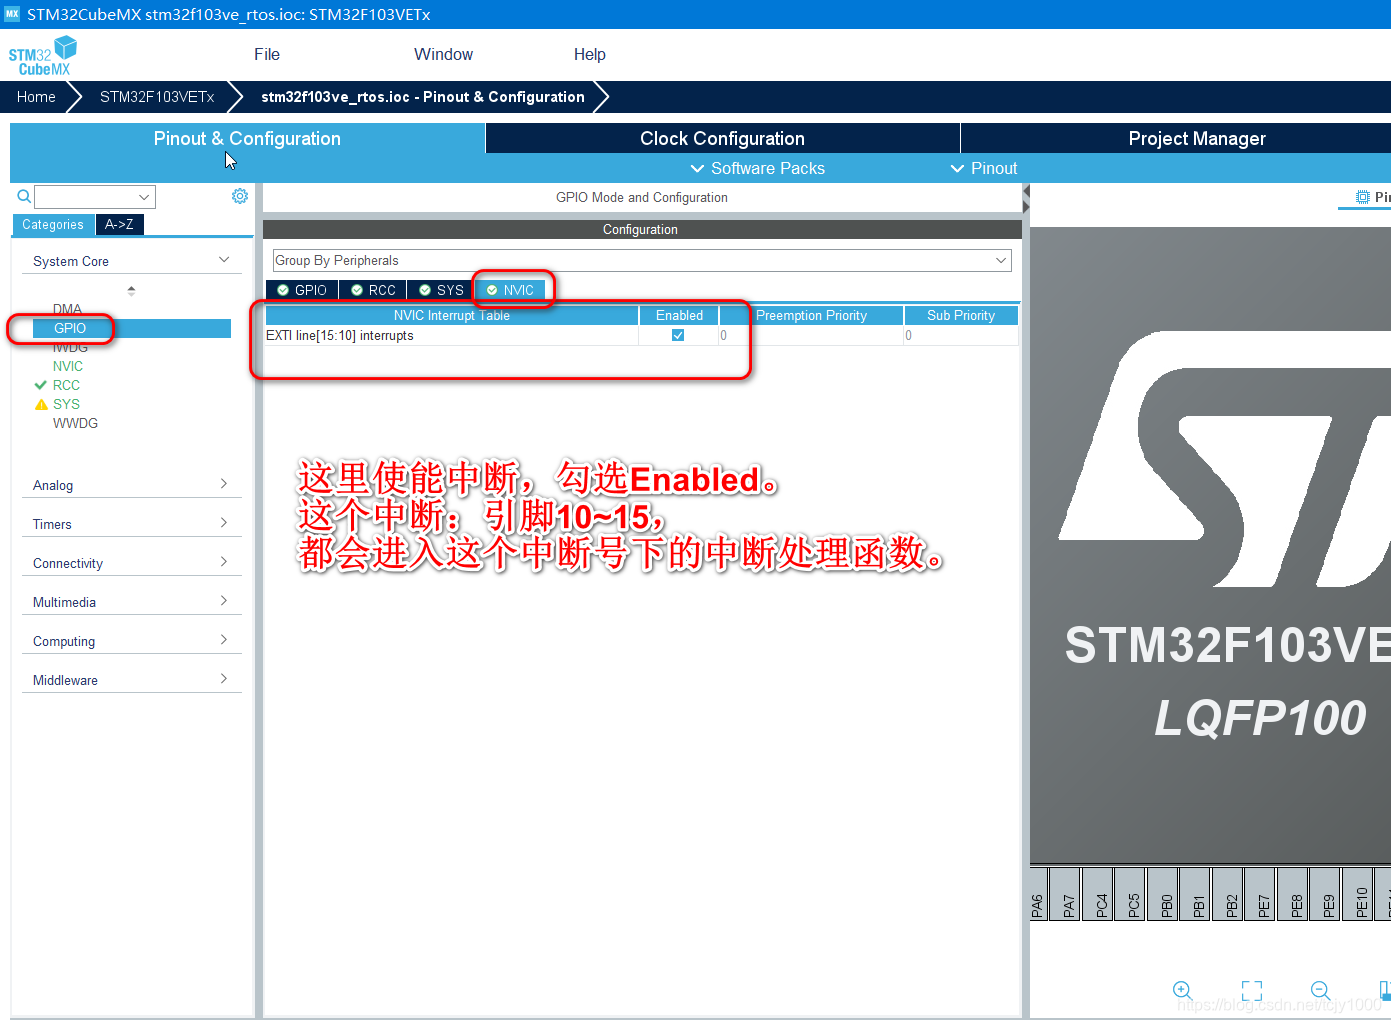Select the SYS configuration tab

(441, 290)
